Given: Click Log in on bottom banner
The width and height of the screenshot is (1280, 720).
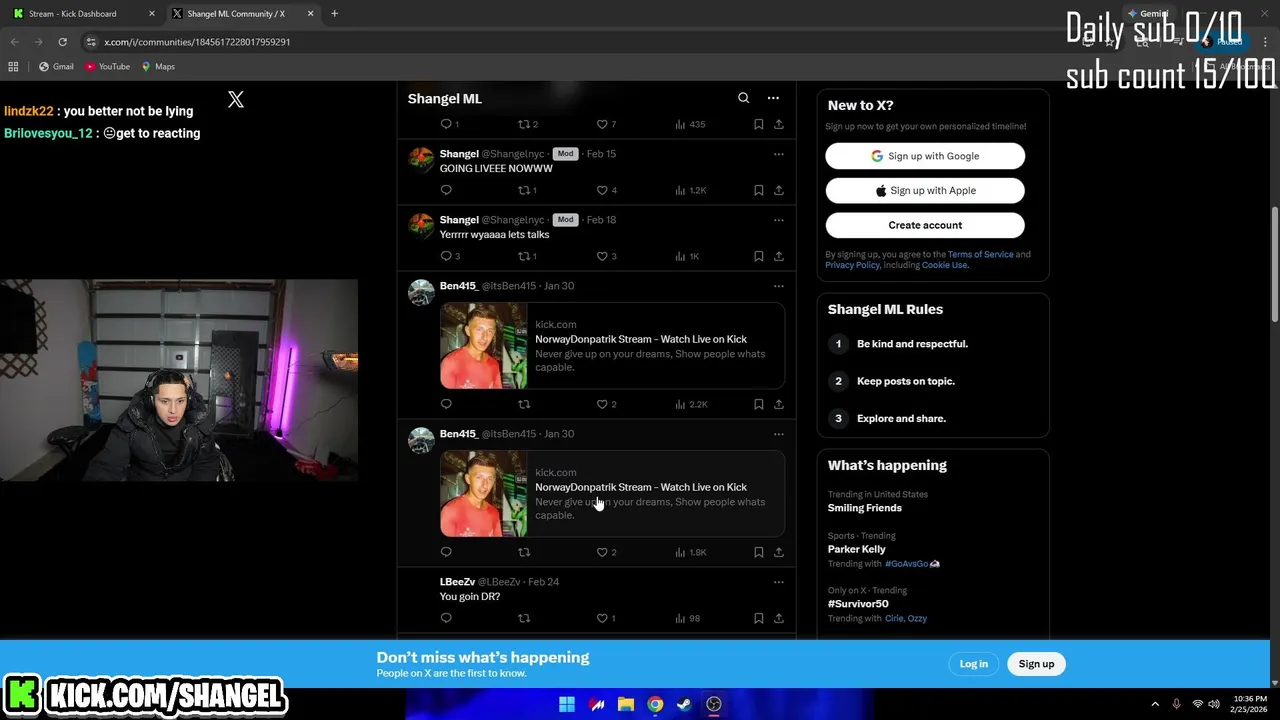Looking at the screenshot, I should [x=973, y=664].
